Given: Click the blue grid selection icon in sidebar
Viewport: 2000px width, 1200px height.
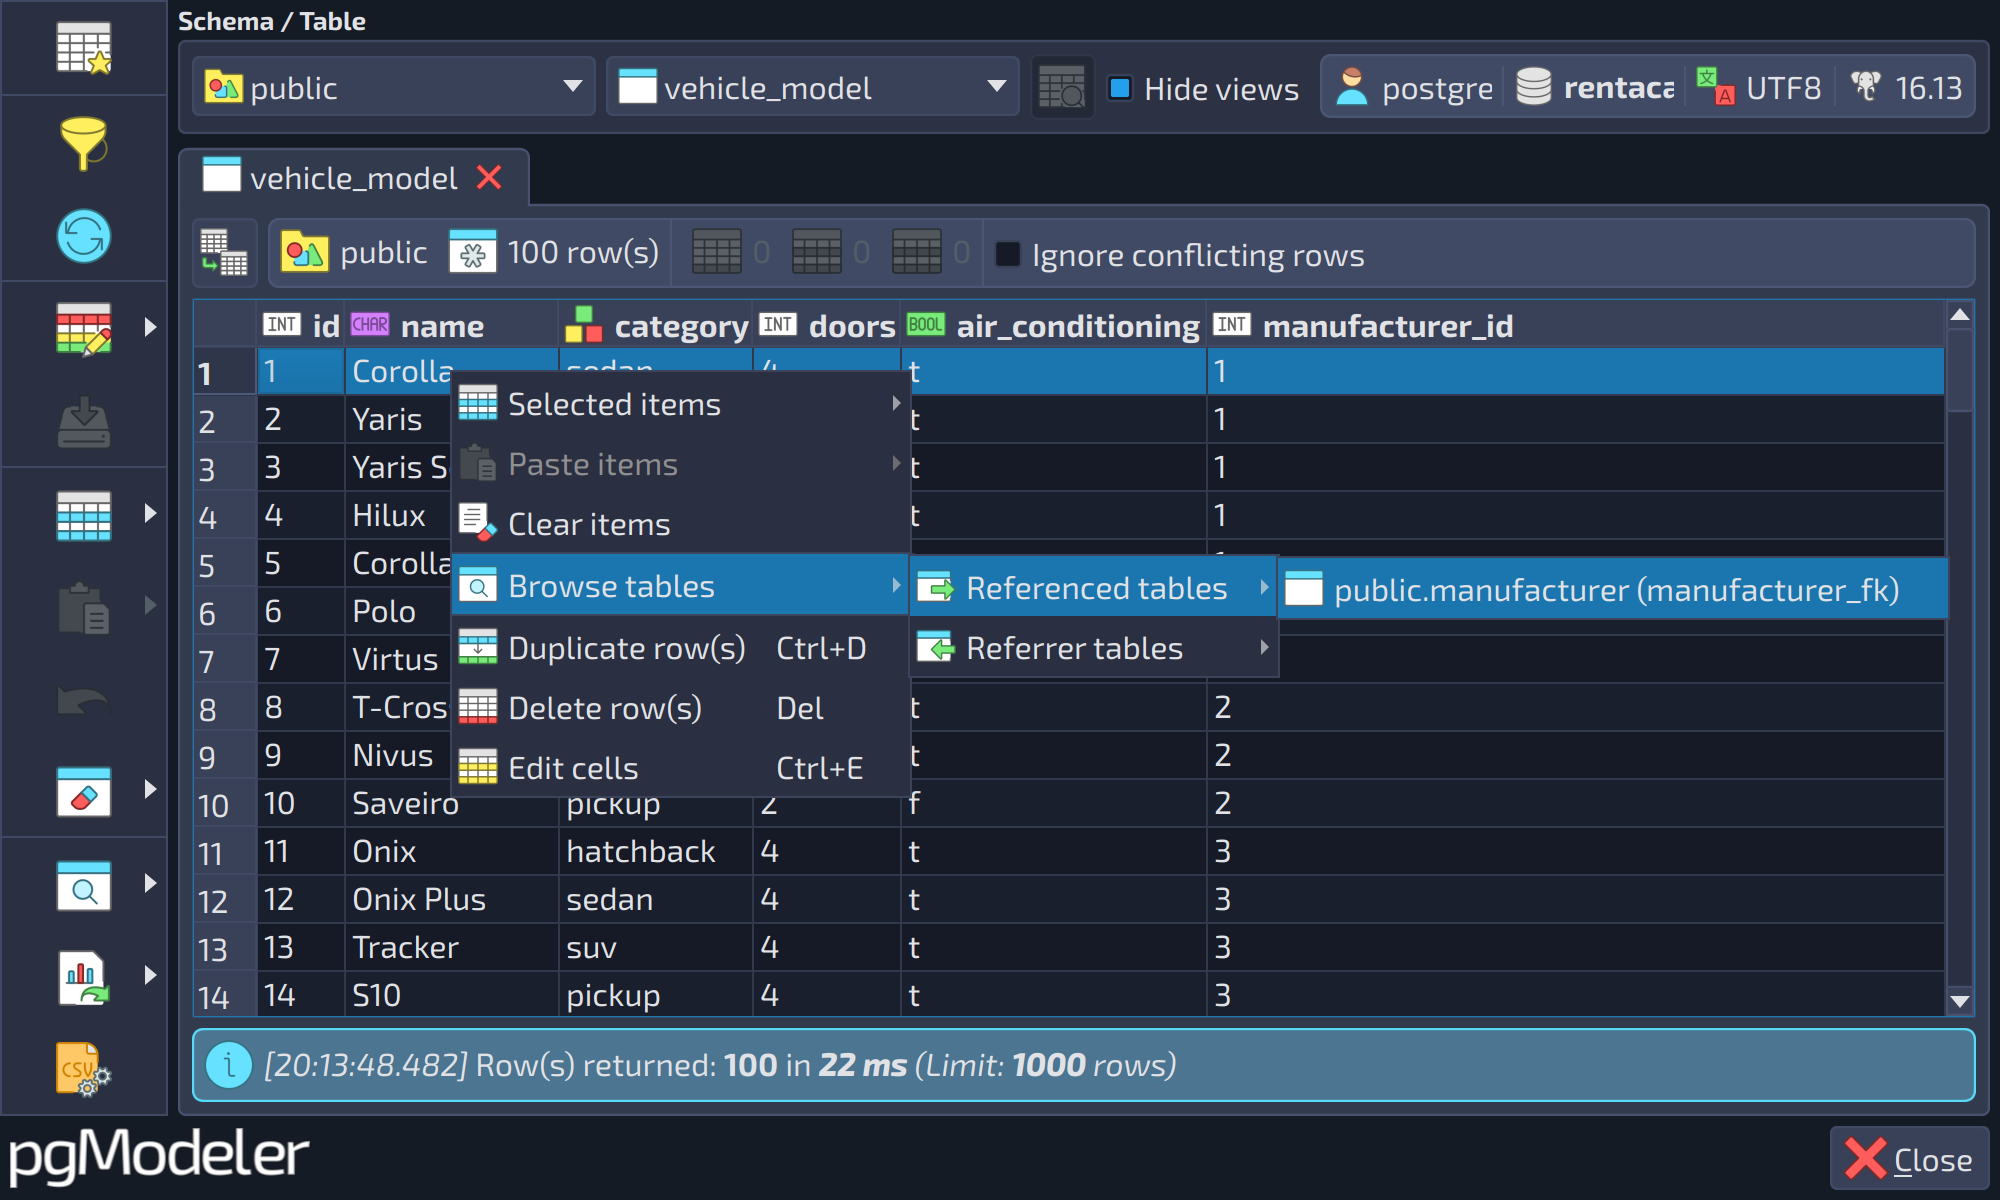Looking at the screenshot, I should coord(84,515).
